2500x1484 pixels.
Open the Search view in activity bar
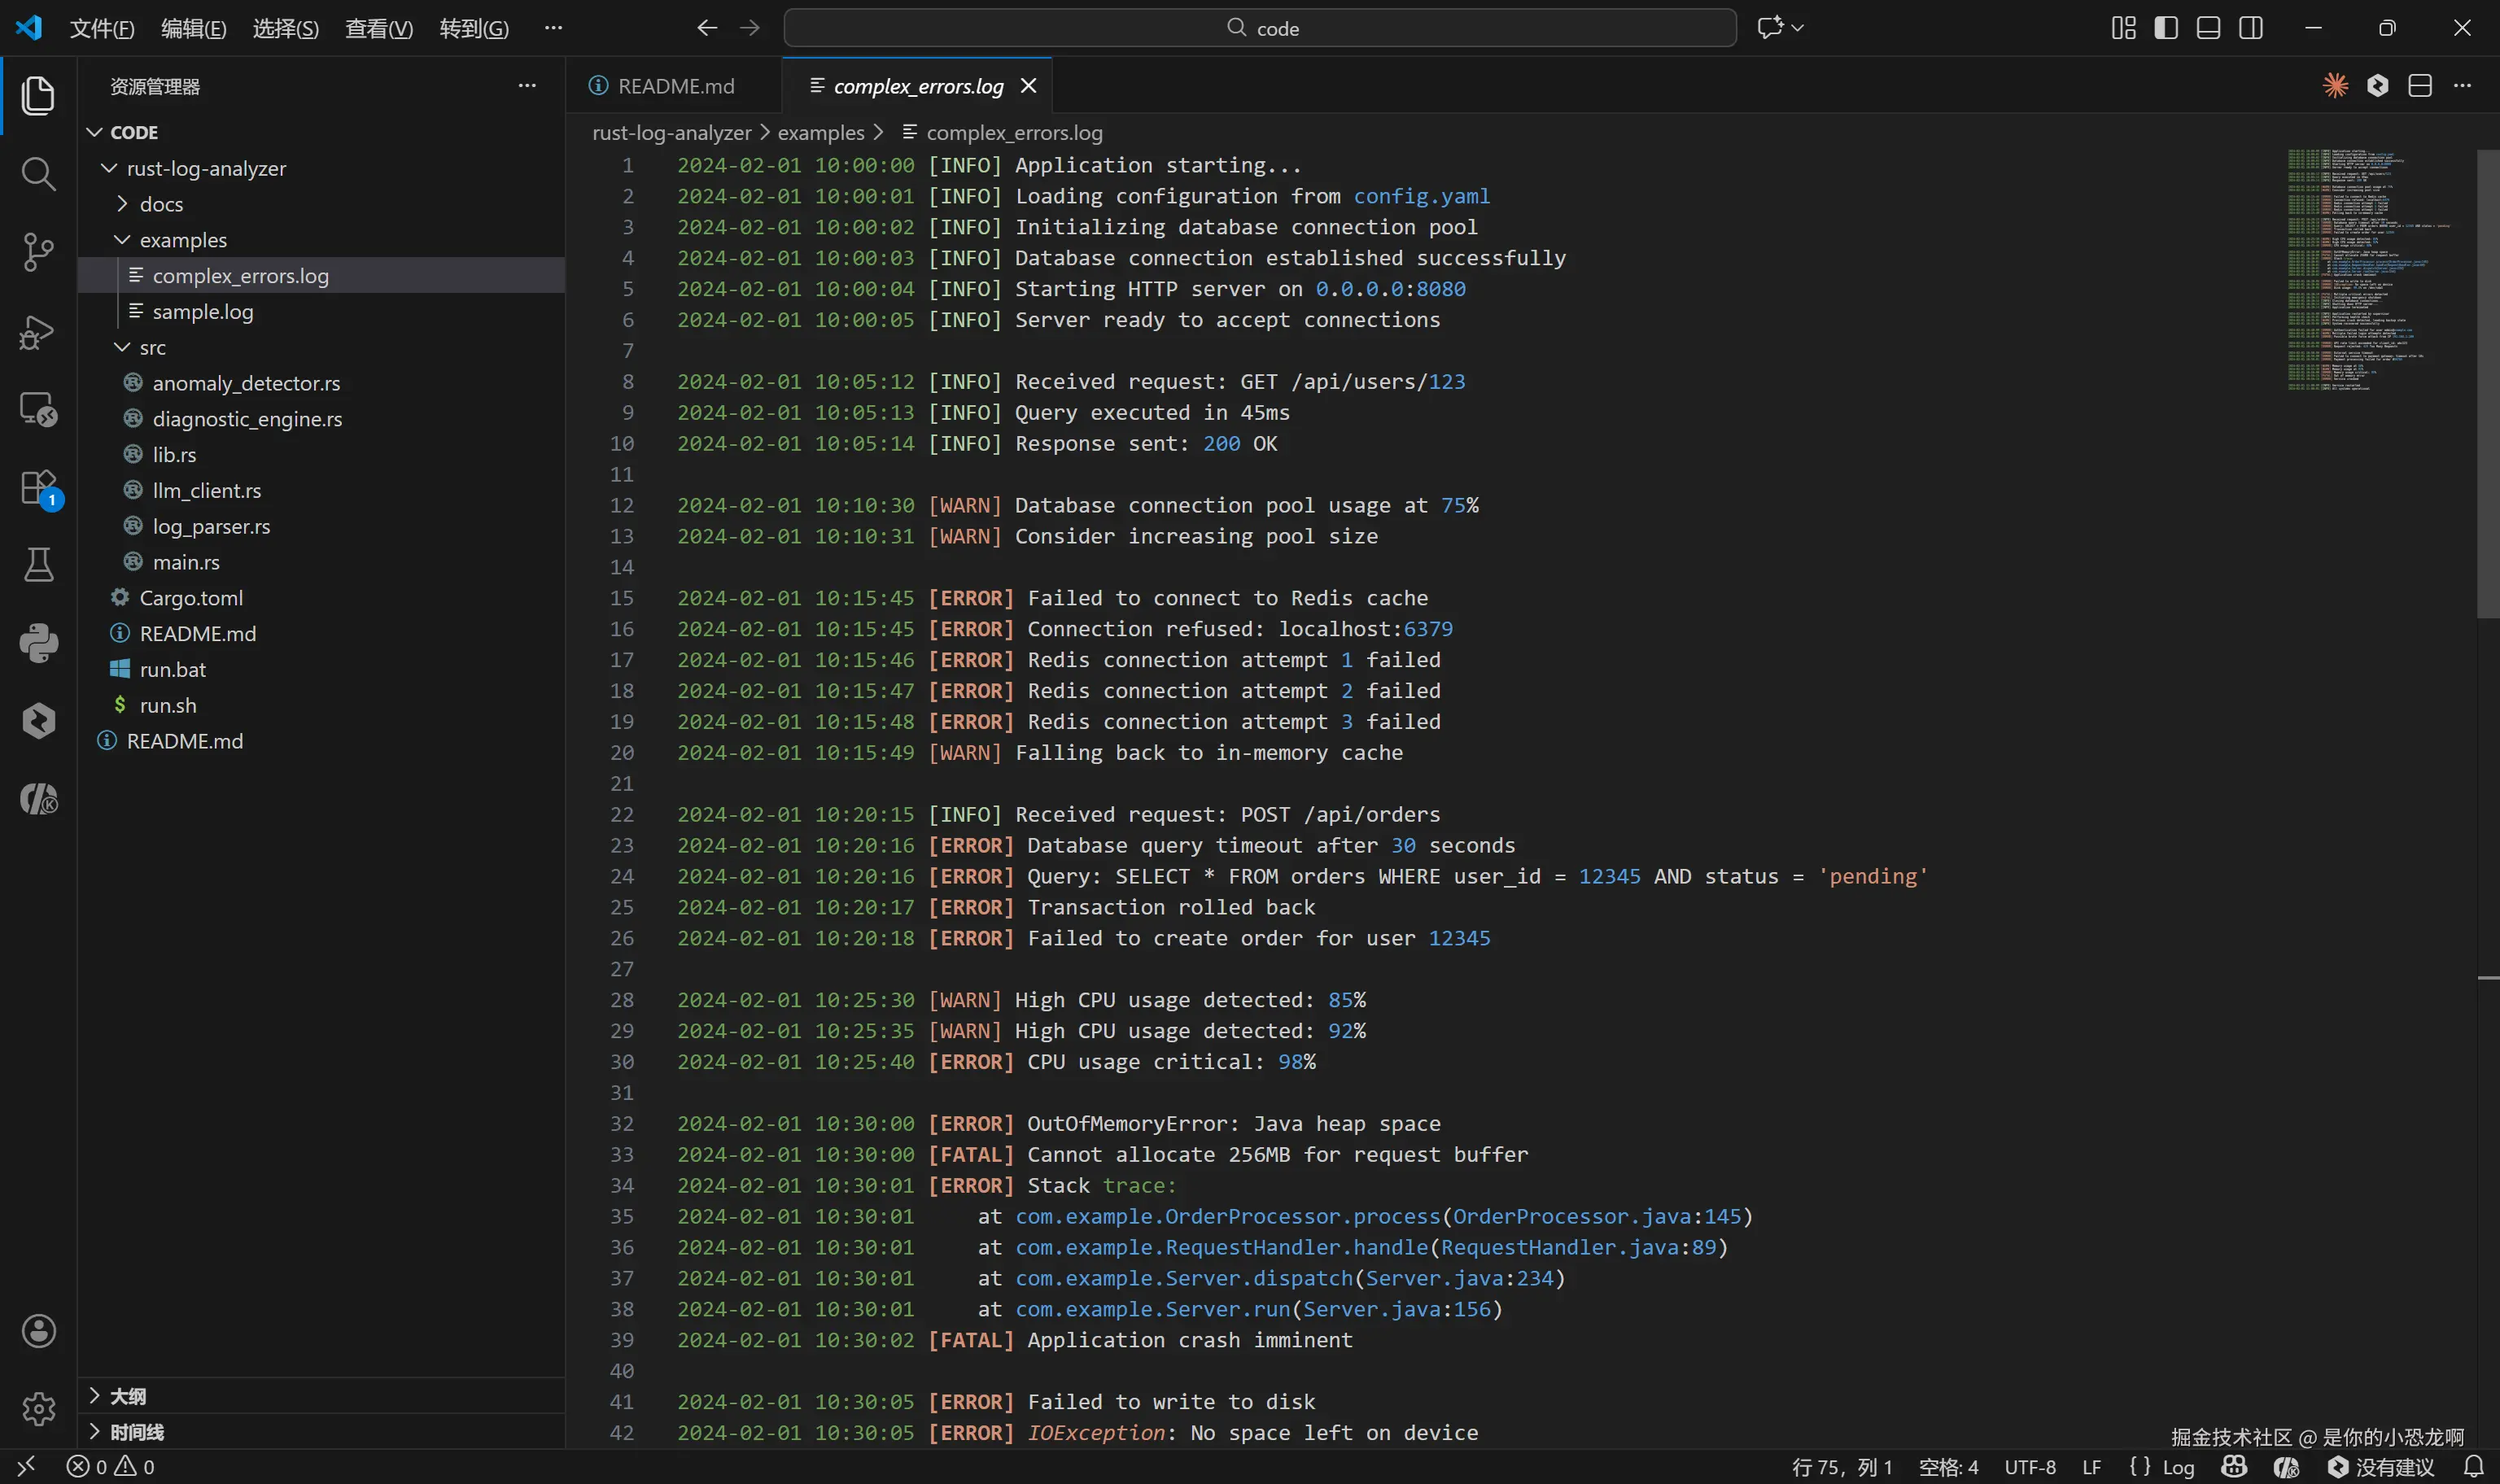click(38, 173)
